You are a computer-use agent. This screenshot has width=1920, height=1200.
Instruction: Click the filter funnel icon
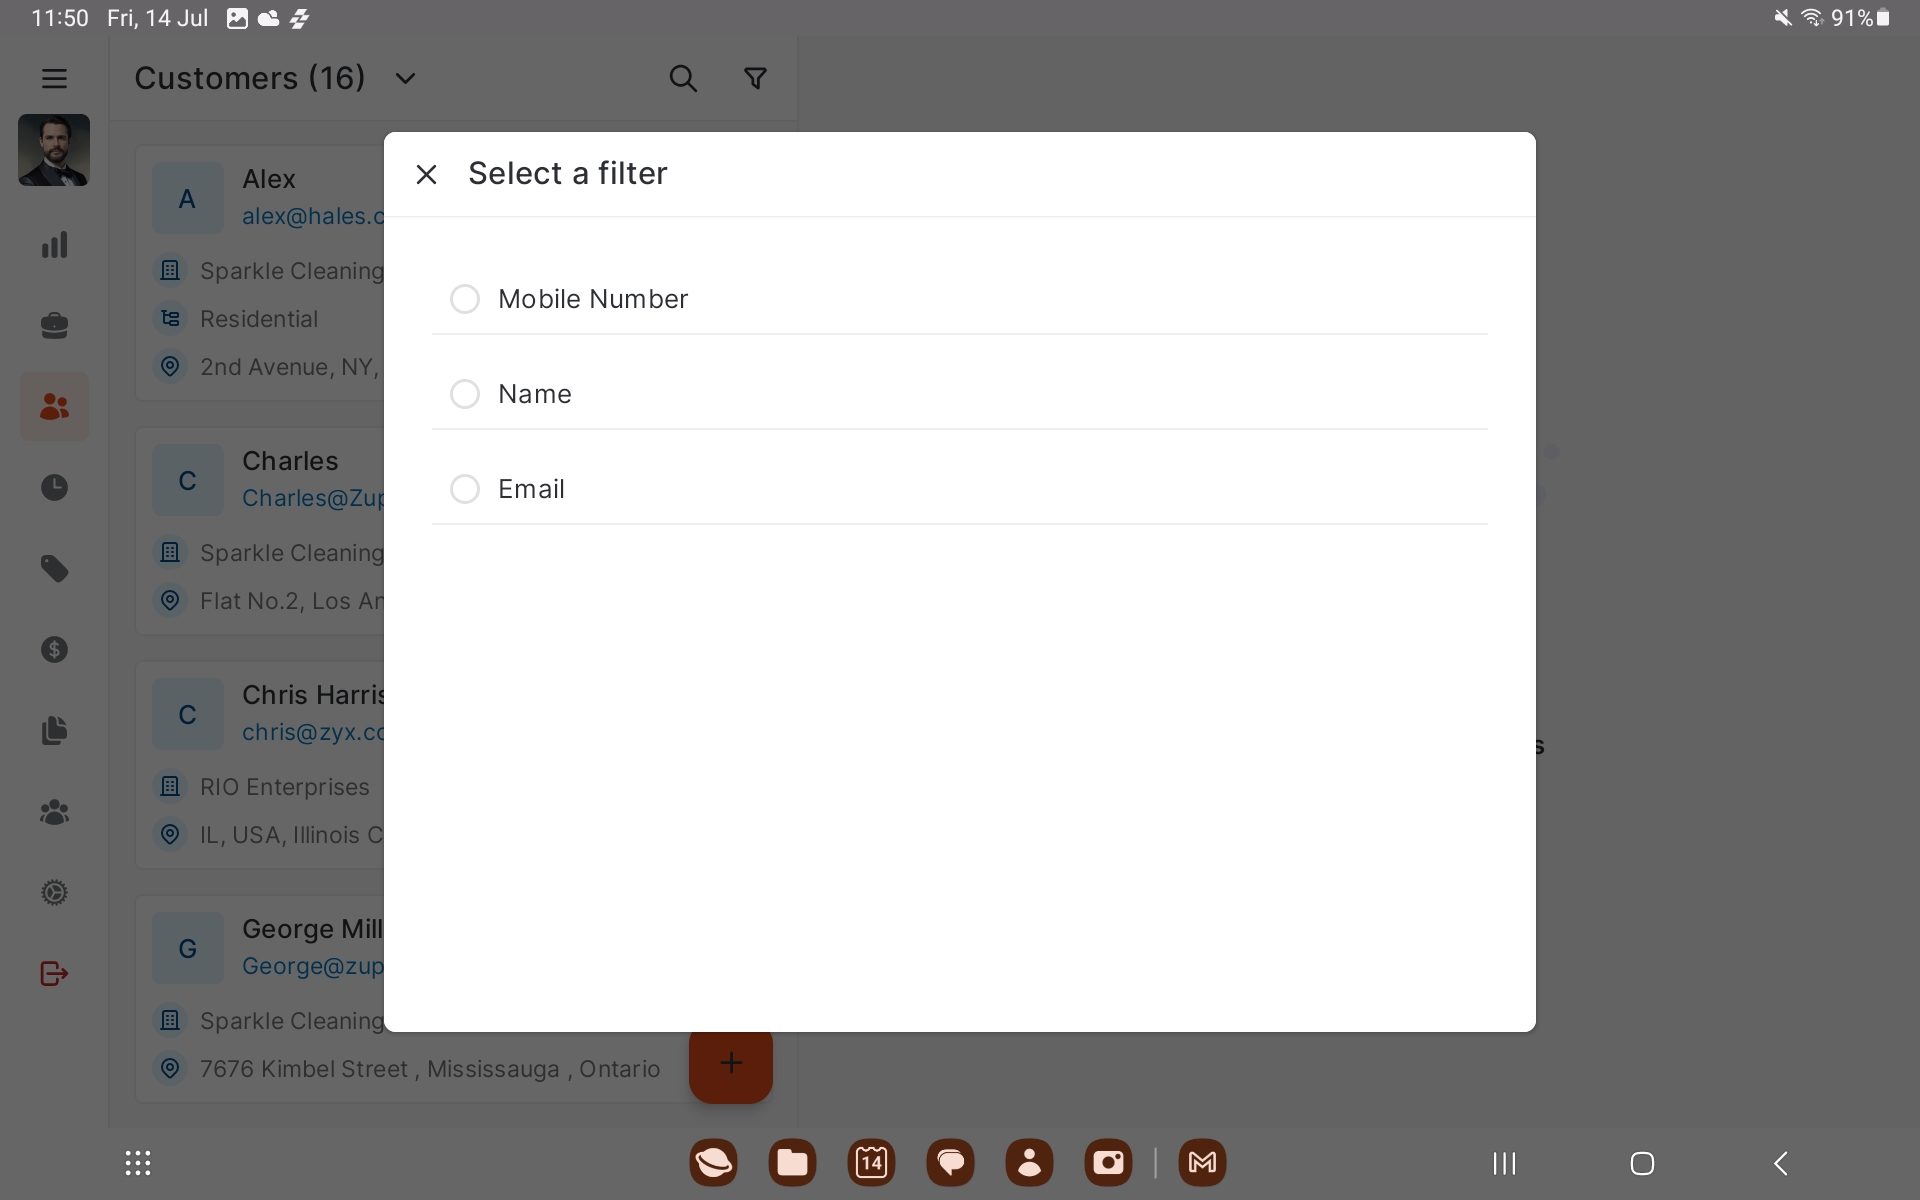point(756,78)
